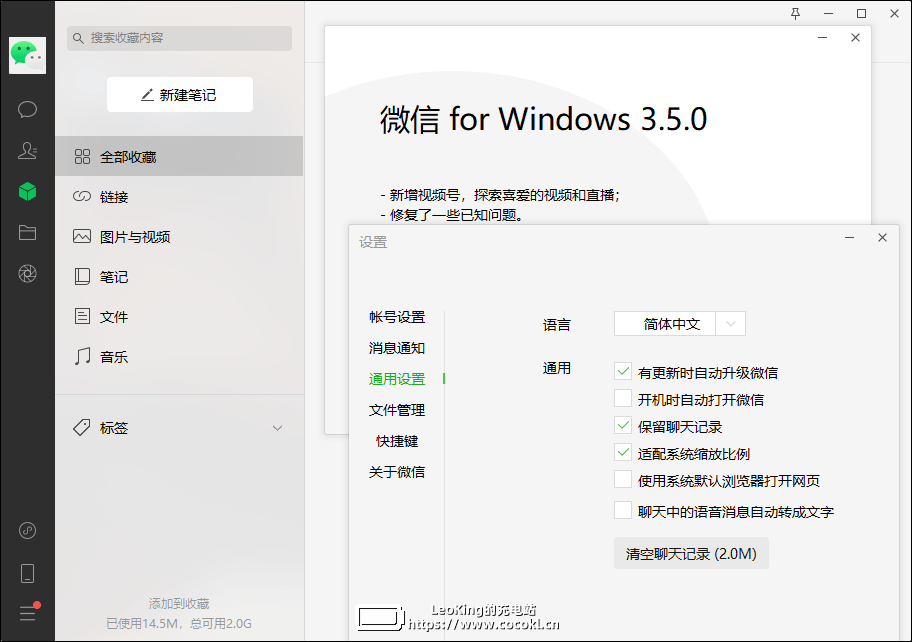Click the pin window icon at the top
The image size is (912, 642).
tap(796, 13)
